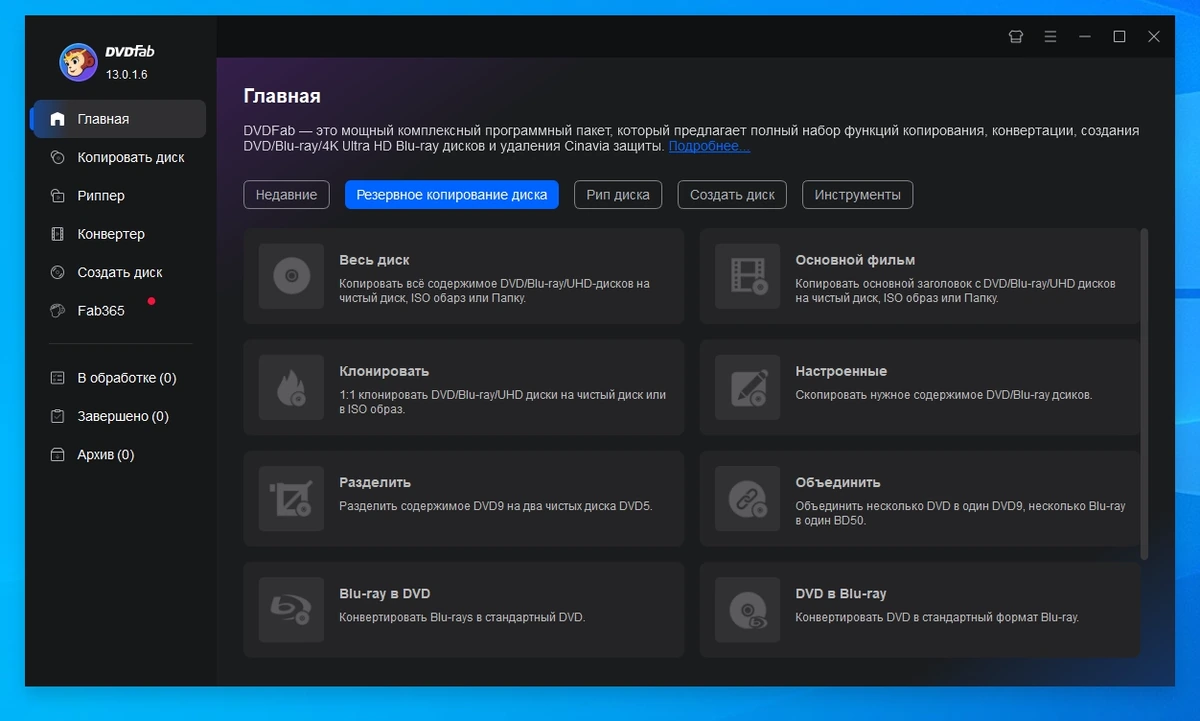Click the Настроенные description text
Image resolution: width=1200 pixels, height=721 pixels.
(944, 395)
